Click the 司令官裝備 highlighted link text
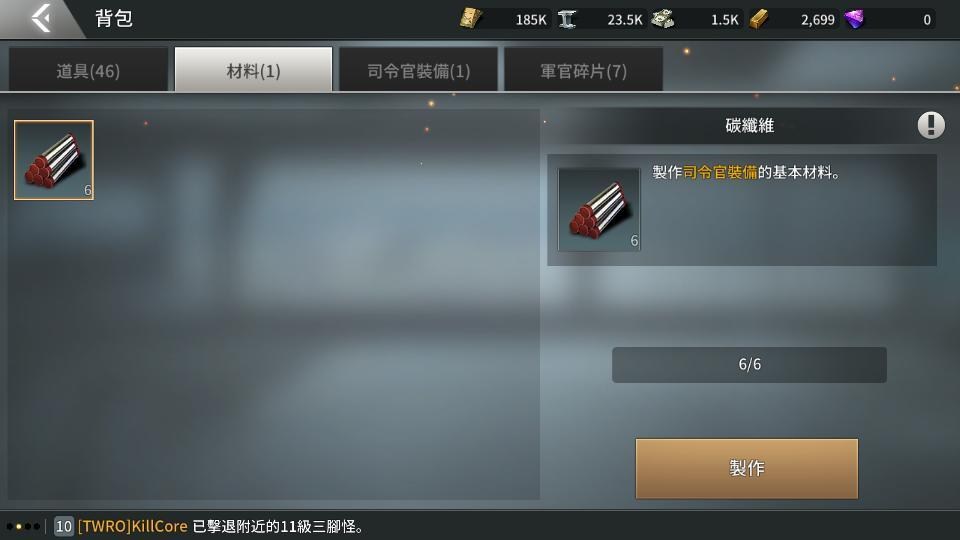 click(x=720, y=173)
